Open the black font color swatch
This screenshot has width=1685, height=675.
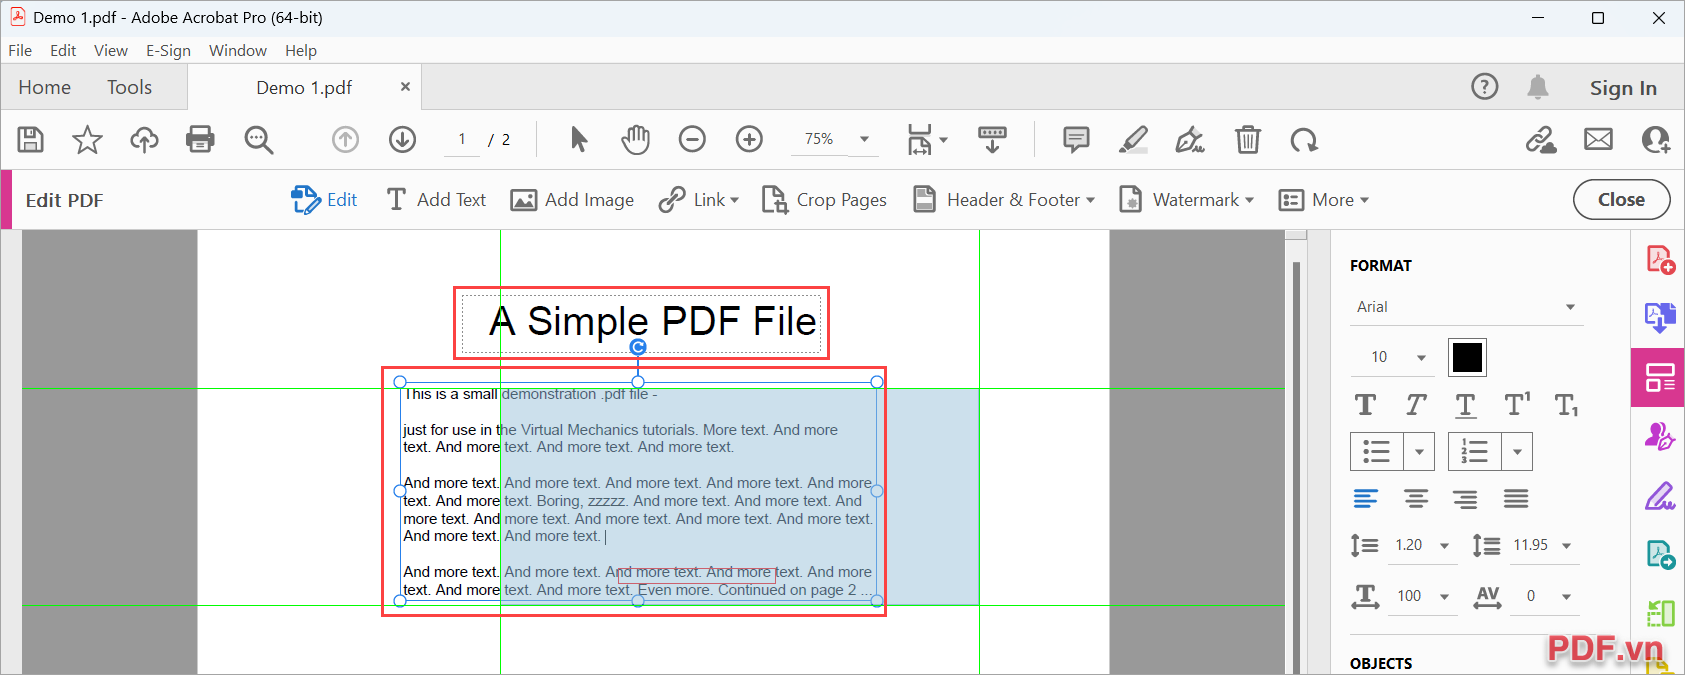[x=1467, y=357]
